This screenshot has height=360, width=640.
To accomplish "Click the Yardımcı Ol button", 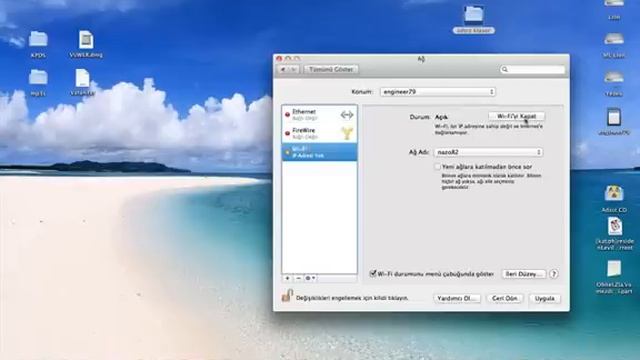I will pos(457,298).
